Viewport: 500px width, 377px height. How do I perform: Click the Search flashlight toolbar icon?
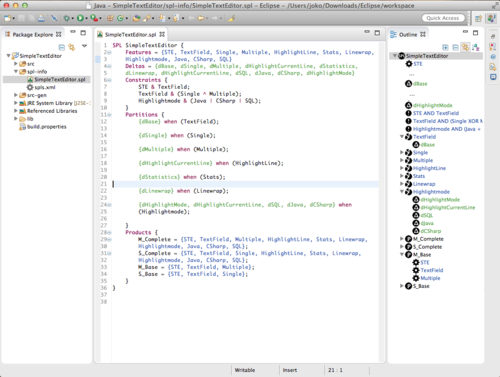(x=147, y=18)
